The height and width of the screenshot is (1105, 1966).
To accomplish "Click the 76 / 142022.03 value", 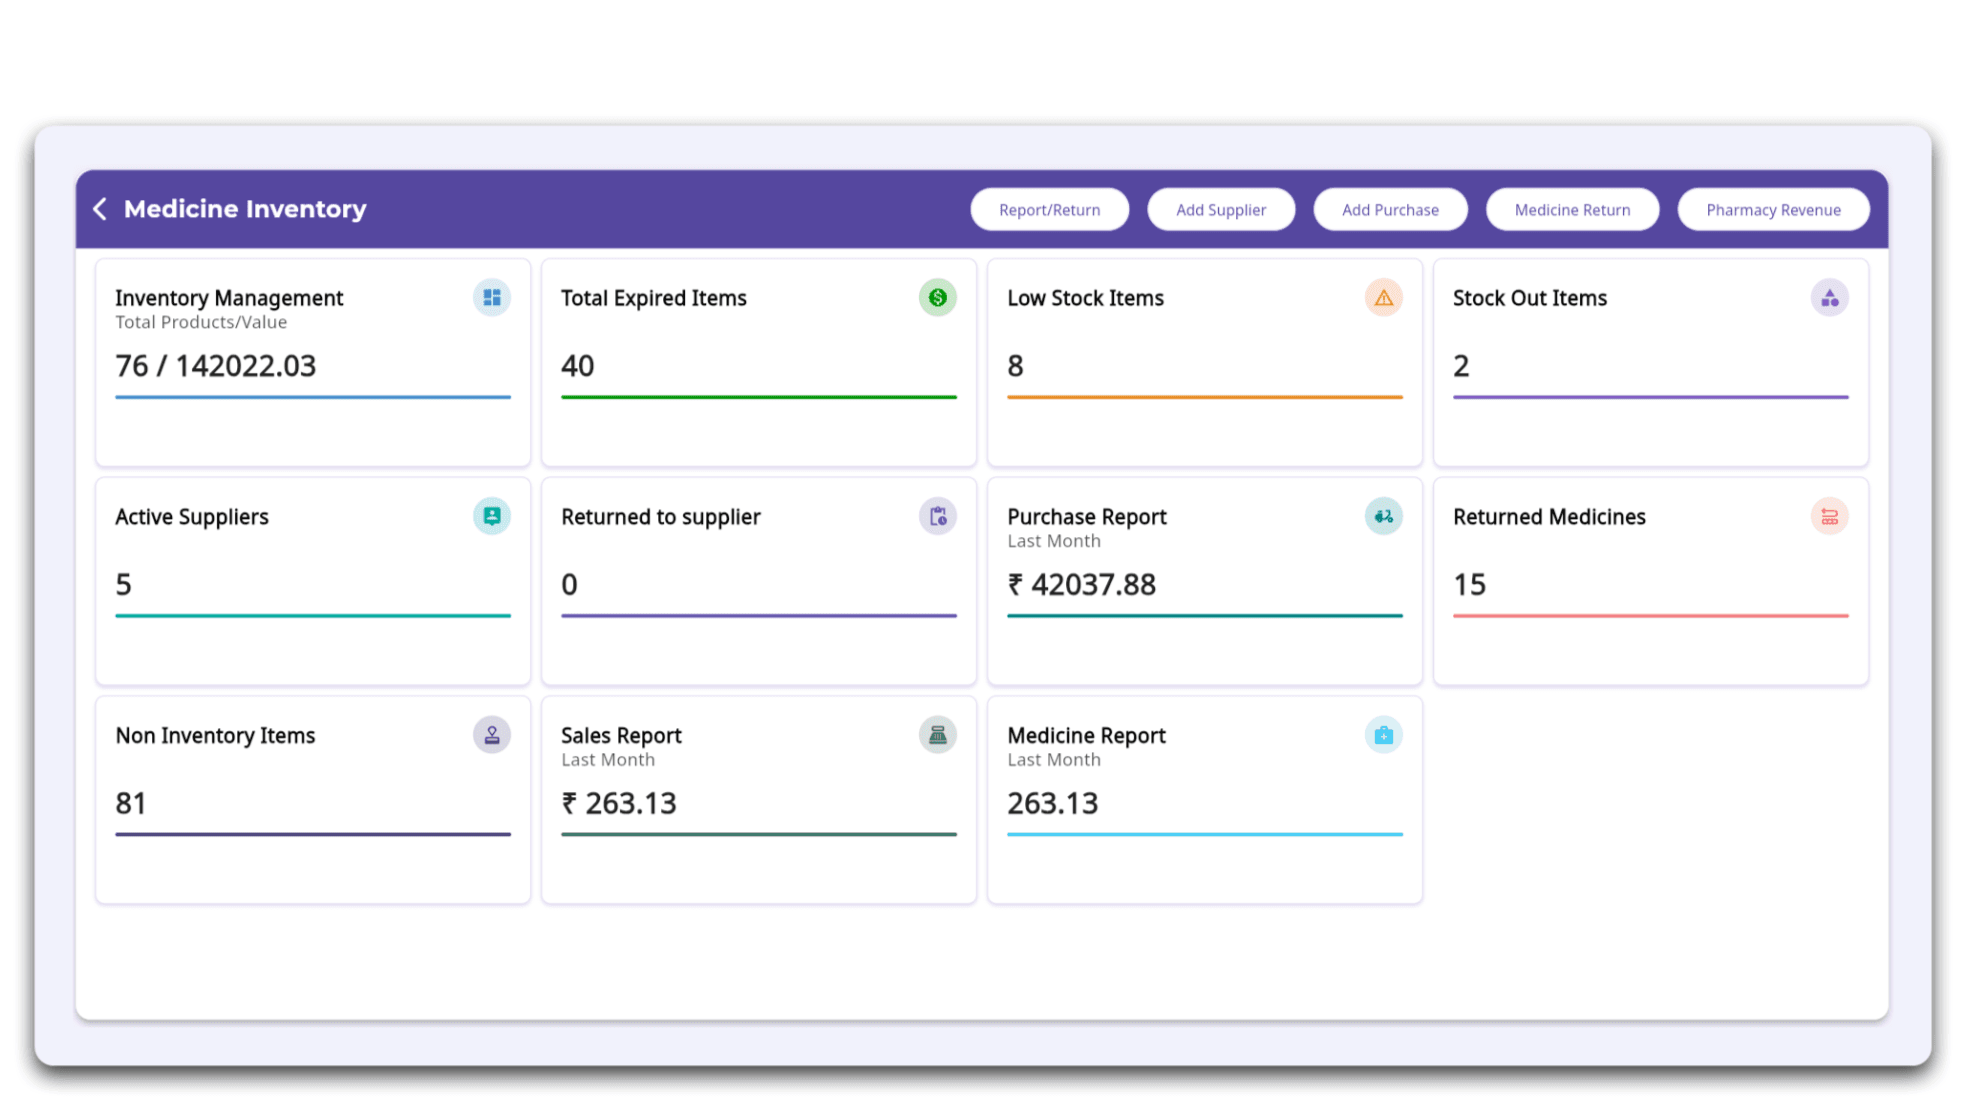I will 216,366.
